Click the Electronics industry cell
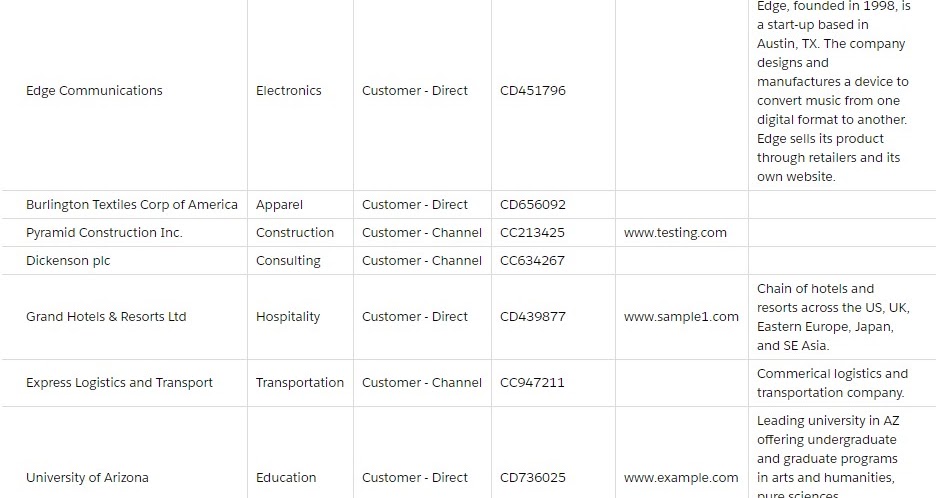 [x=289, y=91]
